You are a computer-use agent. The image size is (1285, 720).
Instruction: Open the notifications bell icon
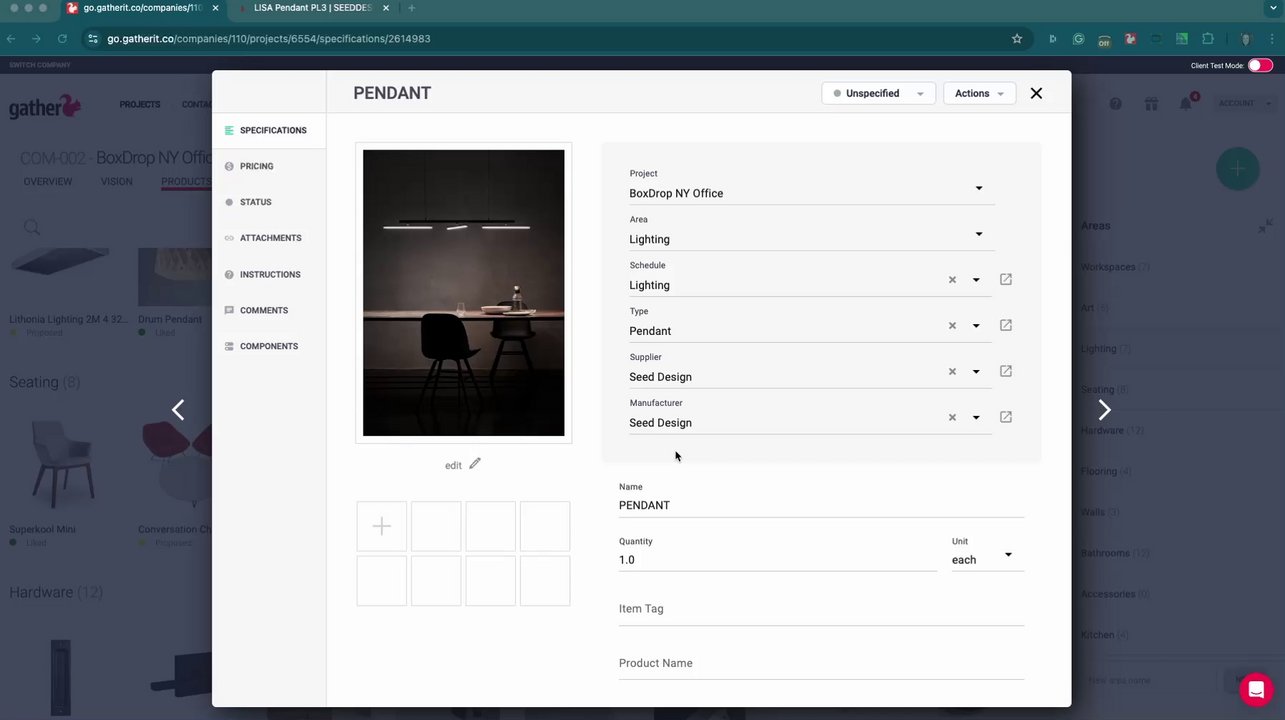[x=1186, y=104]
